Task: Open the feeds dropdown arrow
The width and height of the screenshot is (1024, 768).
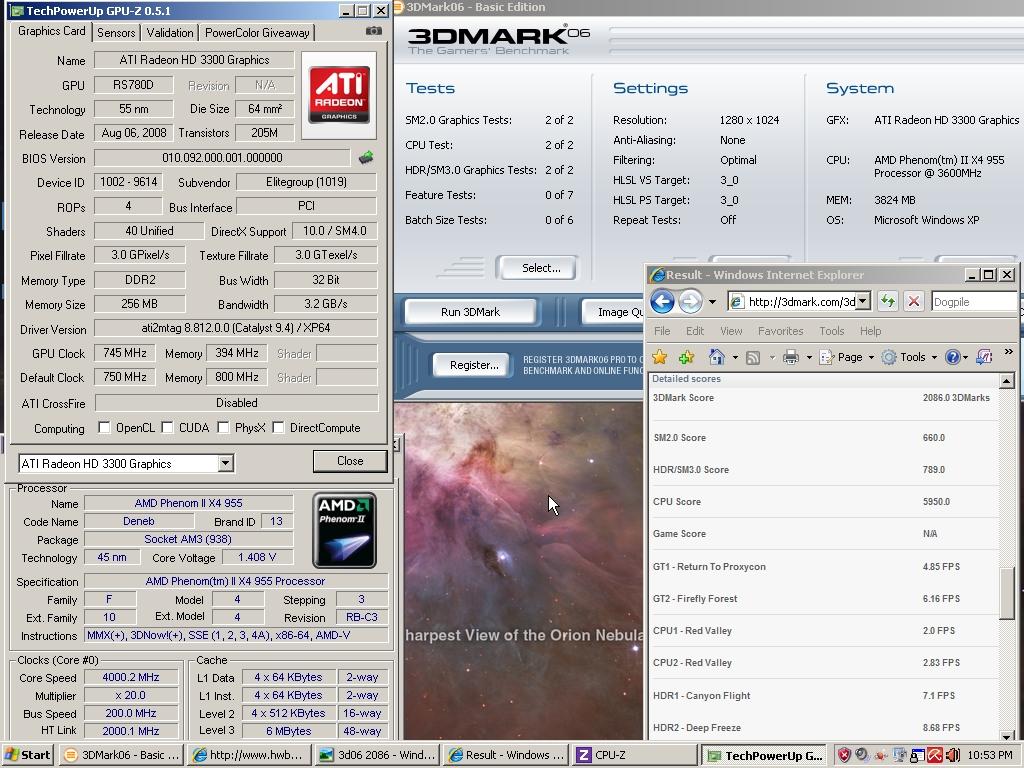Action: [x=772, y=357]
